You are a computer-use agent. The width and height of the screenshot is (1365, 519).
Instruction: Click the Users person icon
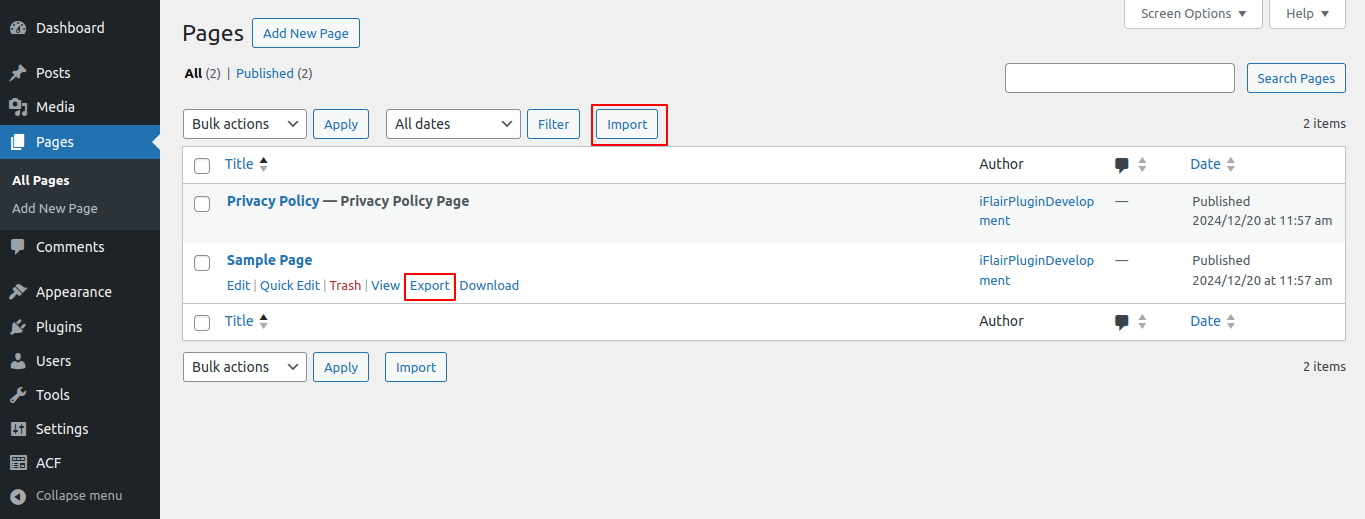coord(18,361)
